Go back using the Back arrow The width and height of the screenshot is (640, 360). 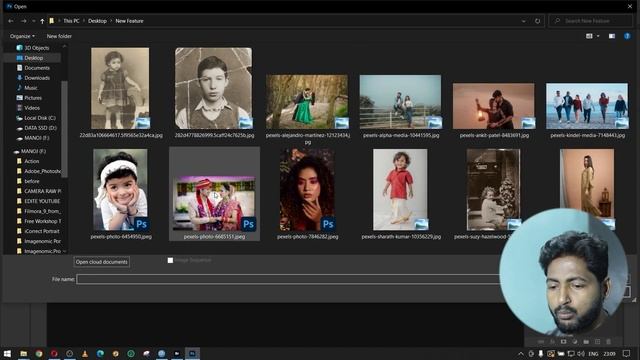pyautogui.click(x=11, y=21)
